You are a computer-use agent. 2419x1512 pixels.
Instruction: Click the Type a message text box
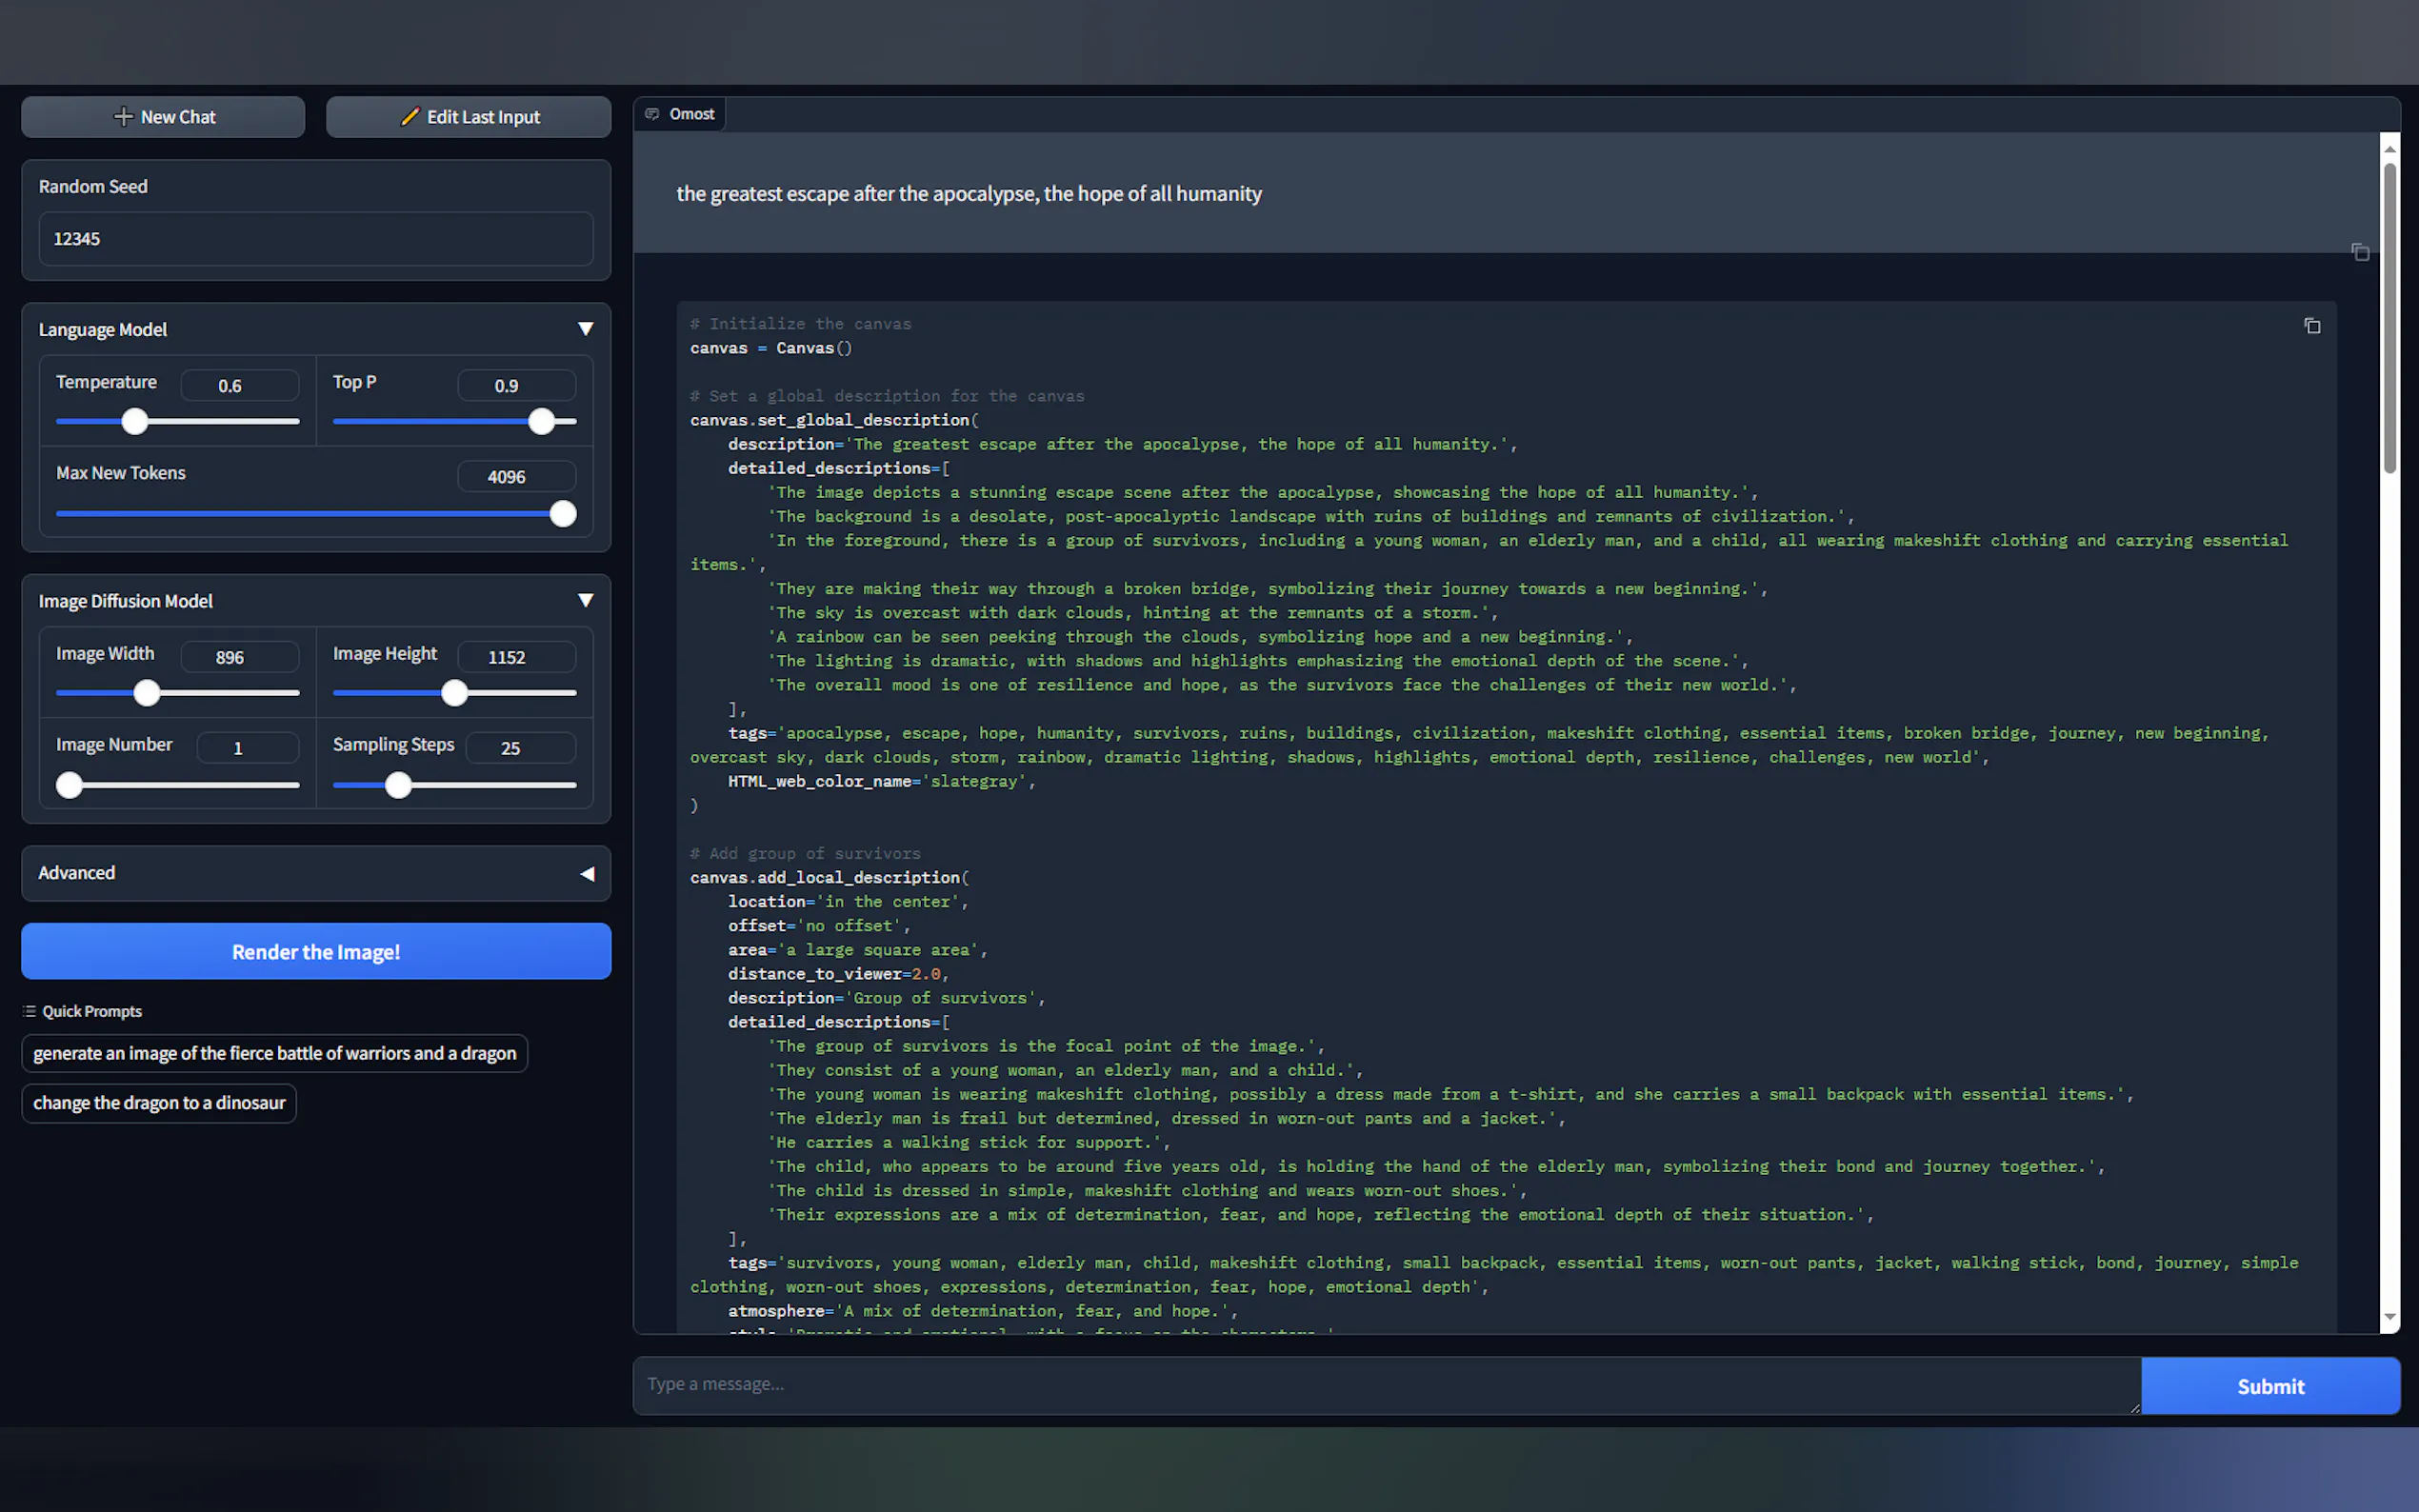click(1385, 1385)
